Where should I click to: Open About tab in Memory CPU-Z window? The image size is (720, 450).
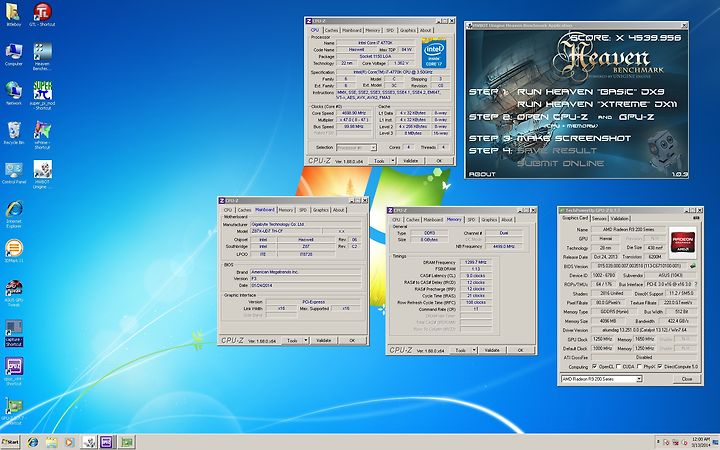(x=507, y=220)
